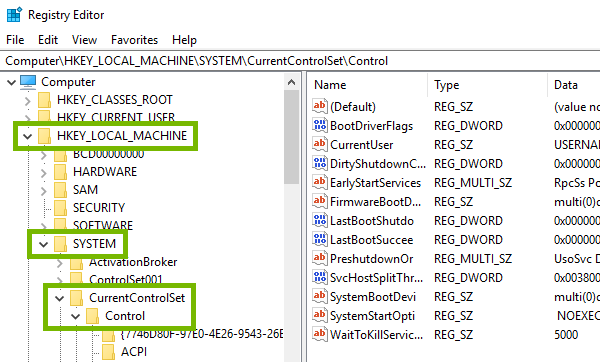Click the tree pane scrollbar thumb
Screen dimensions: 600x362
pos(292,137)
